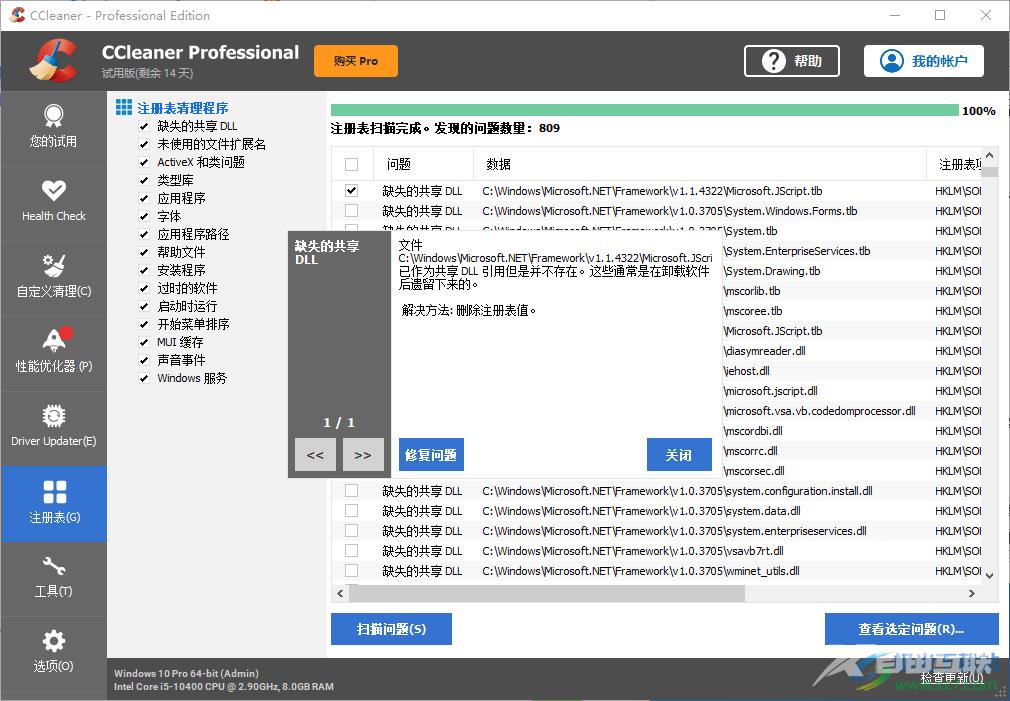This screenshot has width=1010, height=701.
Task: Check the select-all checkbox in results header
Action: 352,163
